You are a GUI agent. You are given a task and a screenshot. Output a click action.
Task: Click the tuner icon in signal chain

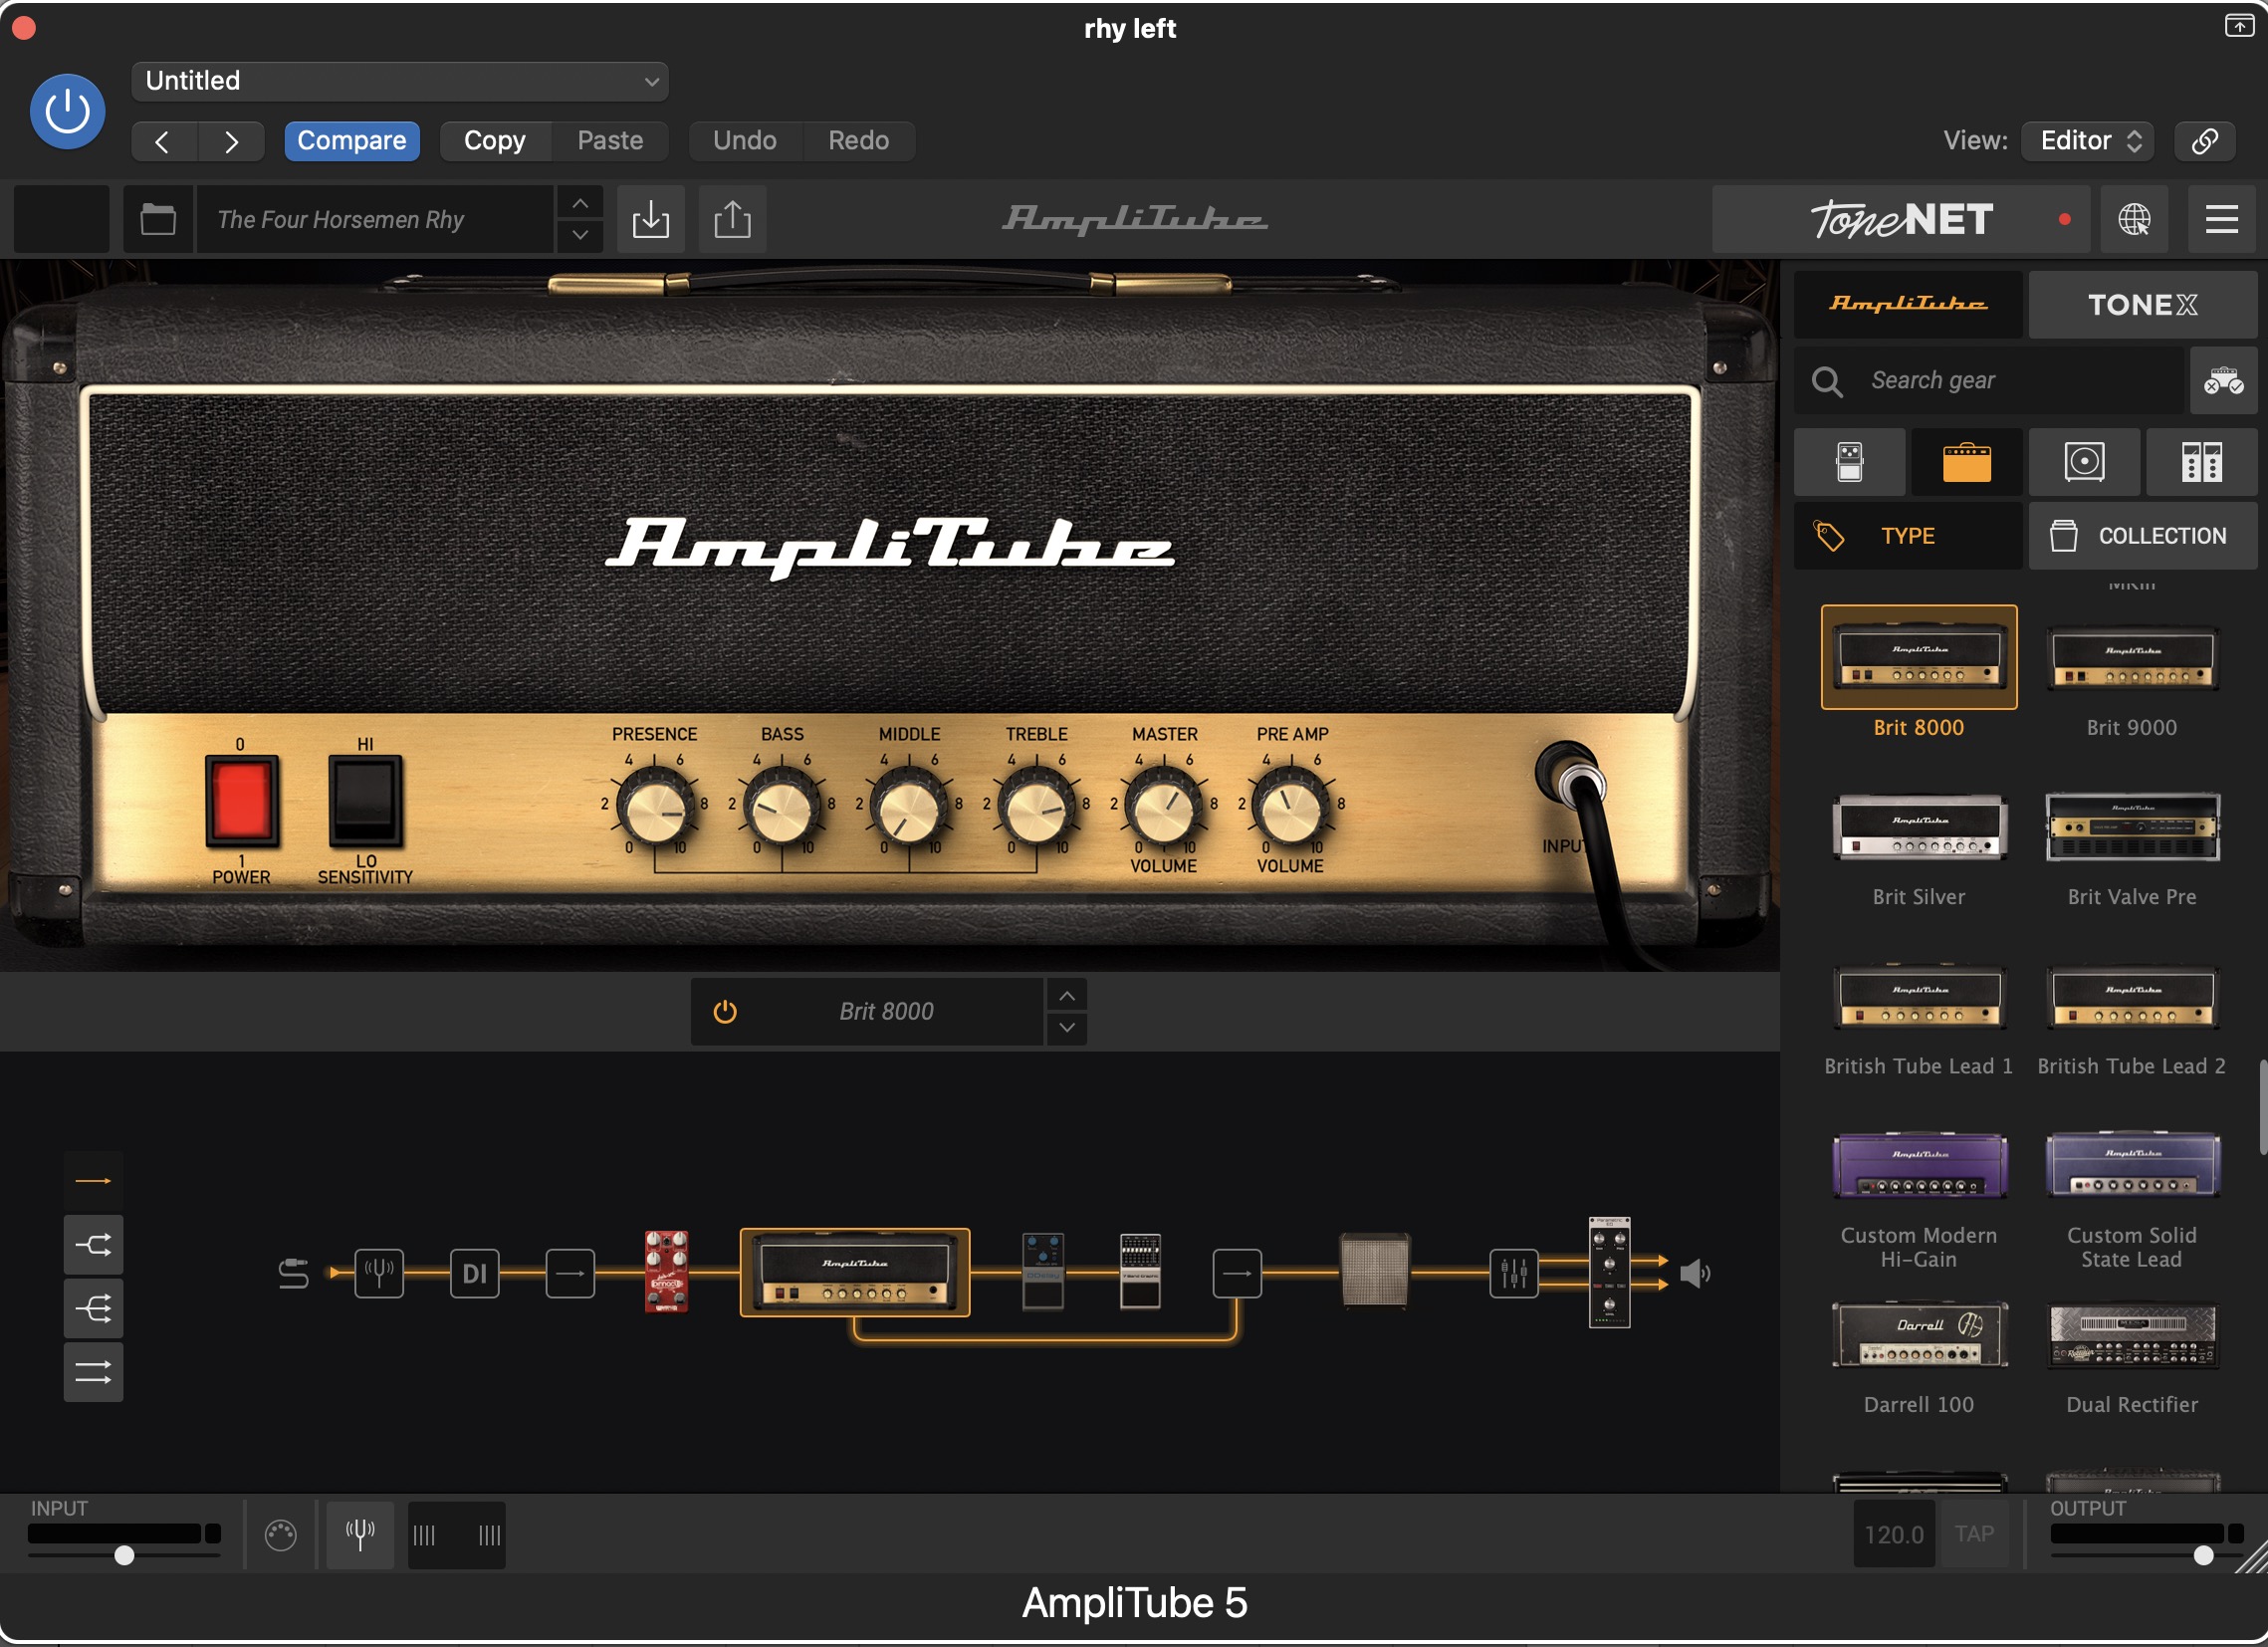pyautogui.click(x=379, y=1273)
